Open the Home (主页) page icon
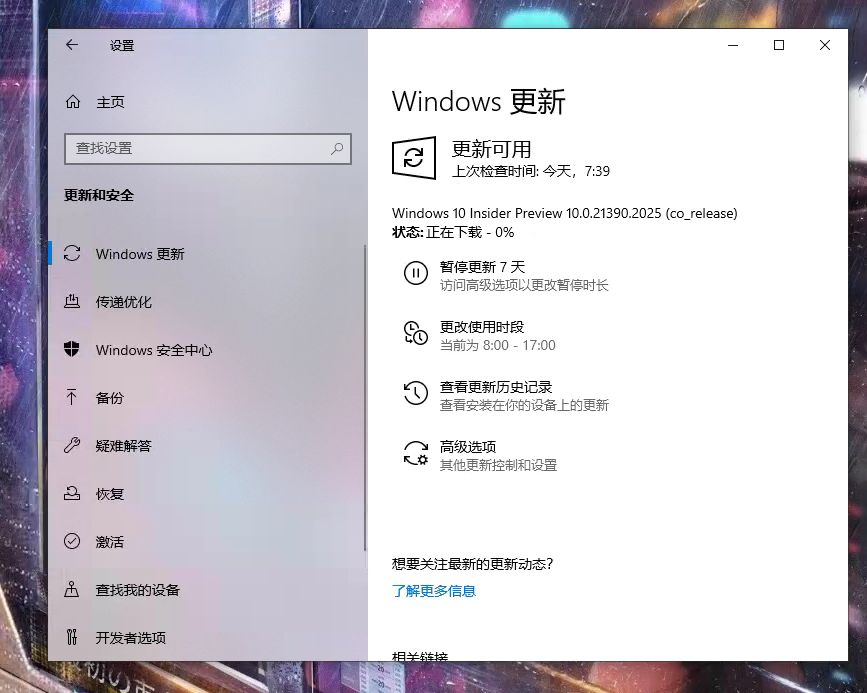Screen dimensions: 867x693 tap(73, 102)
